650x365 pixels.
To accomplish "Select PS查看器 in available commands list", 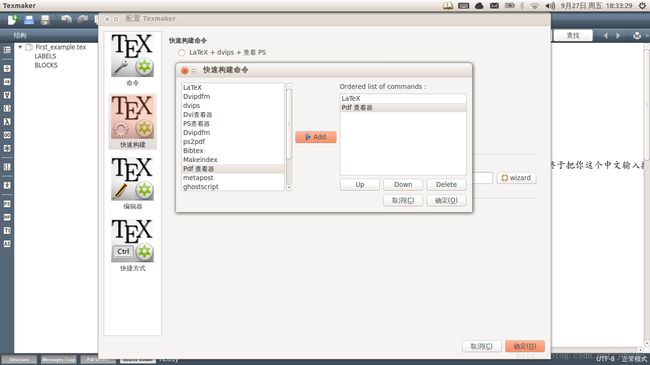I will click(x=233, y=124).
